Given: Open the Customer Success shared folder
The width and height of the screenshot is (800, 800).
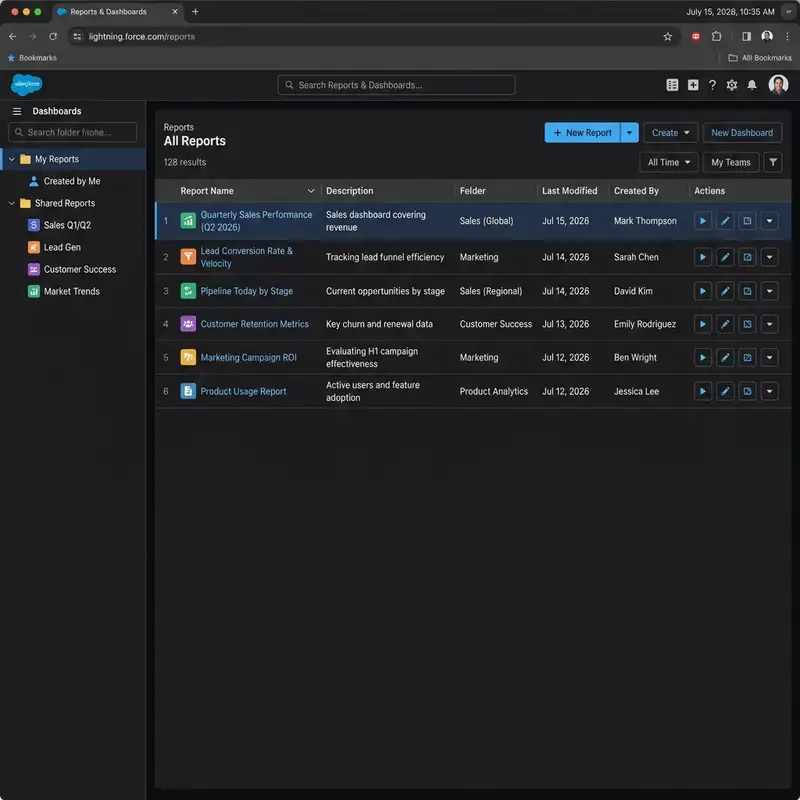Looking at the screenshot, I should (72, 269).
